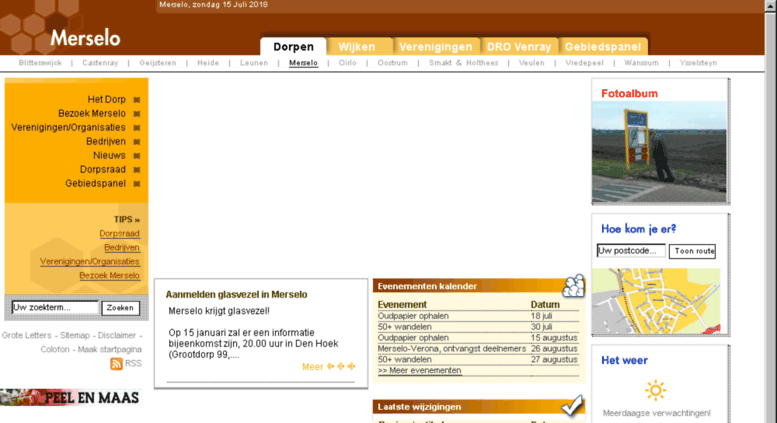Go to village Oostrum

(392, 63)
